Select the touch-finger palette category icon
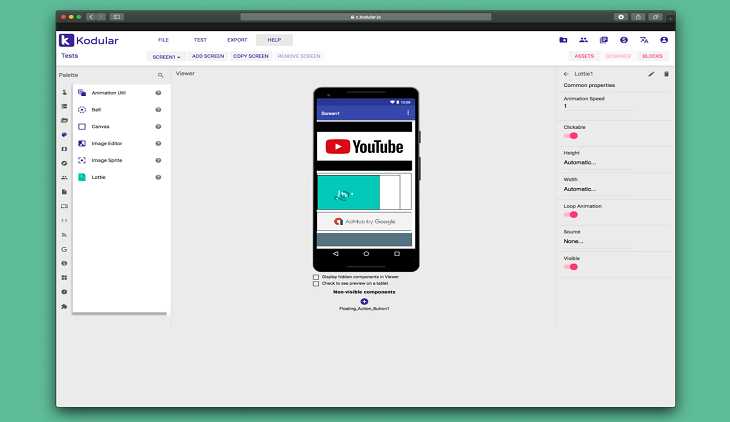 click(x=64, y=92)
